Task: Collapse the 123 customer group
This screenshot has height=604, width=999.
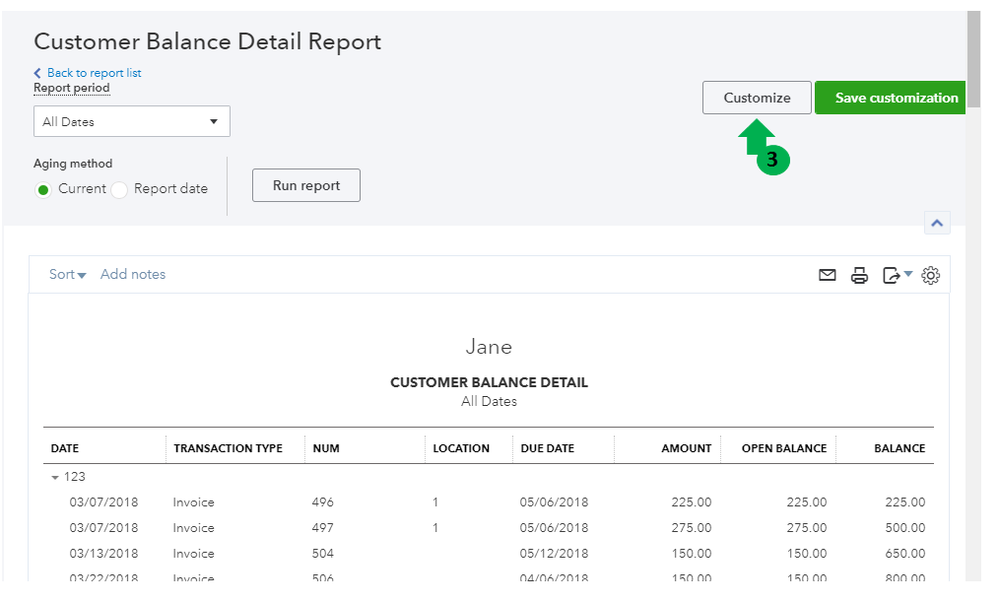Action: [x=57, y=478]
